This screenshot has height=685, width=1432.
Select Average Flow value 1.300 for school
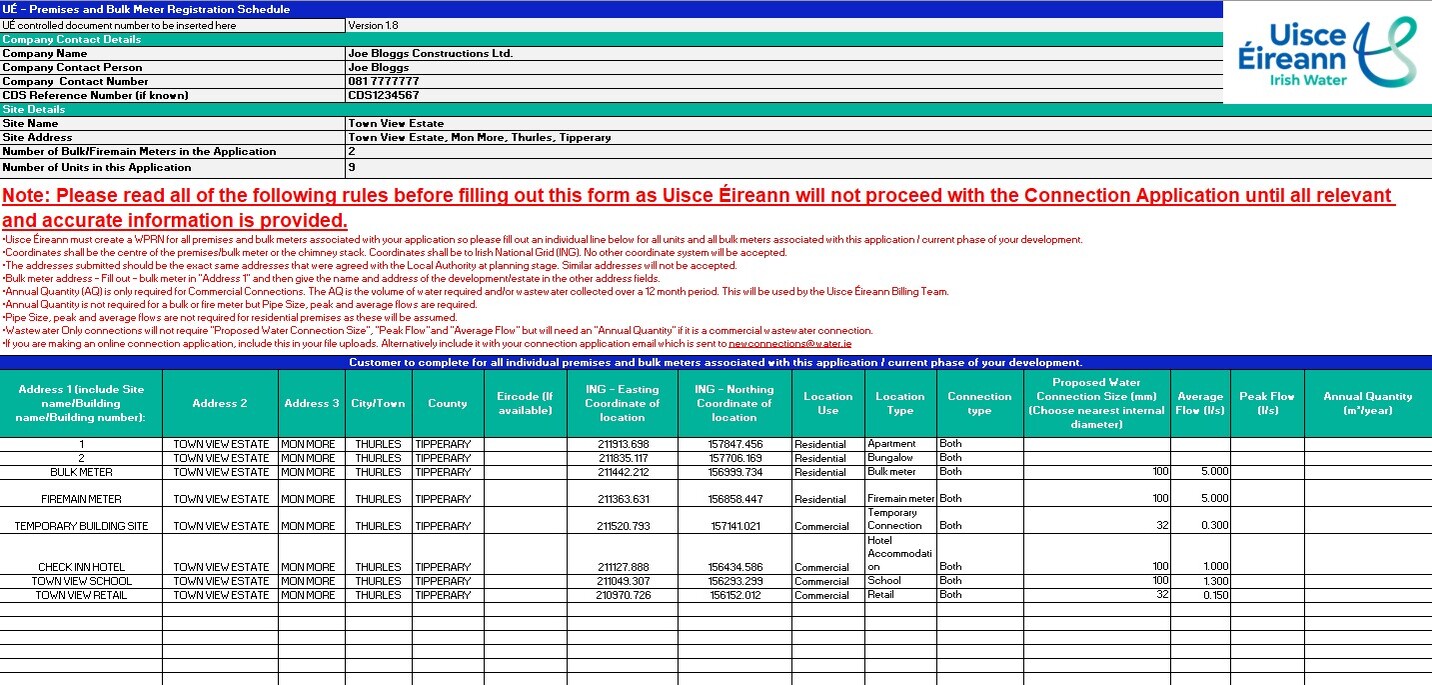[x=1199, y=581]
